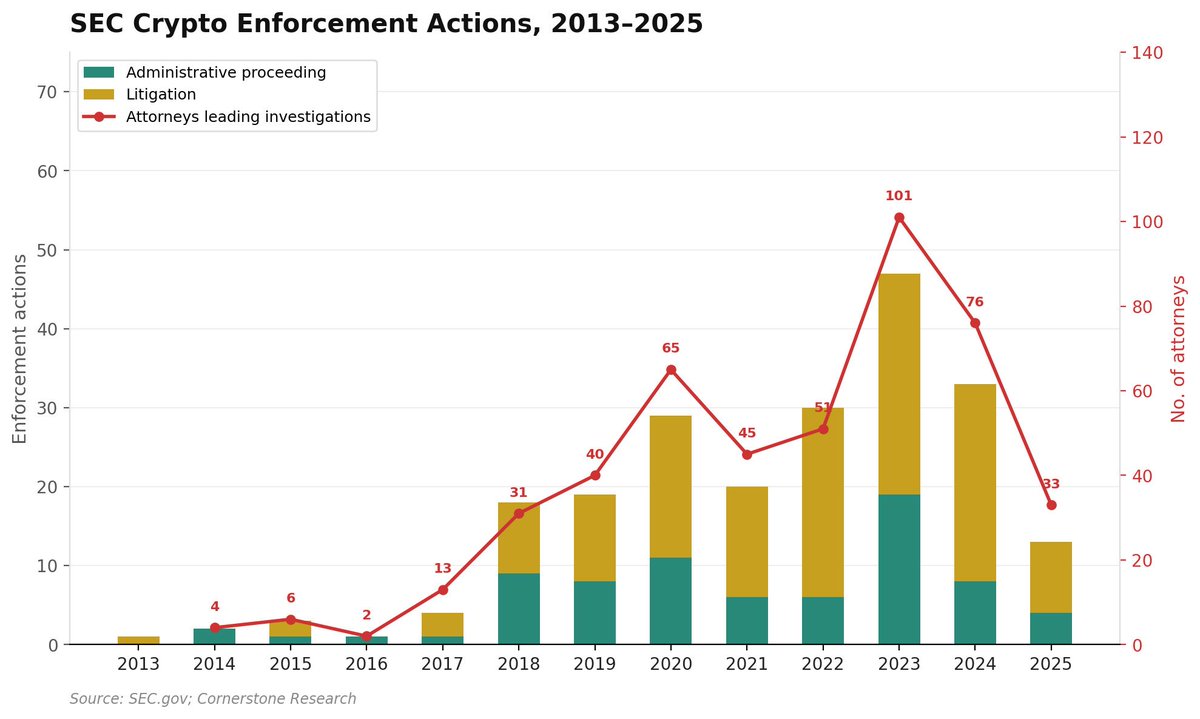
Task: Click the 2019 line data label '40'
Action: (595, 454)
